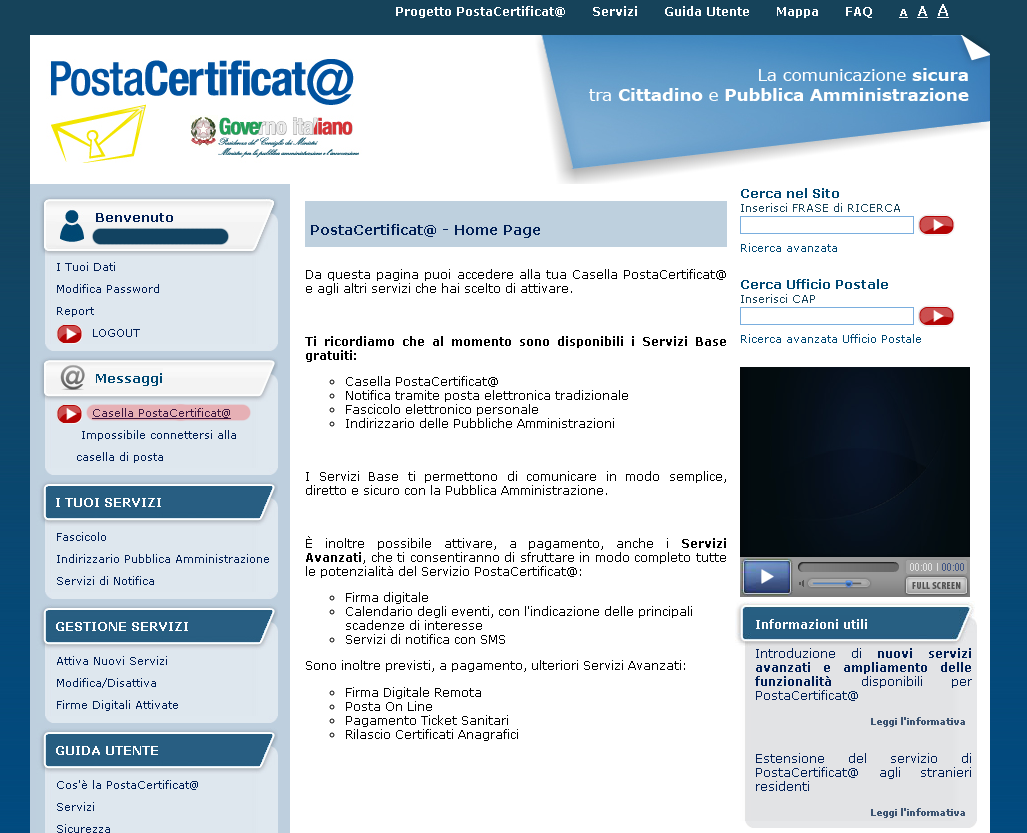The image size is (1027, 833).
Task: Click the LOGOUT link
Action: (116, 333)
